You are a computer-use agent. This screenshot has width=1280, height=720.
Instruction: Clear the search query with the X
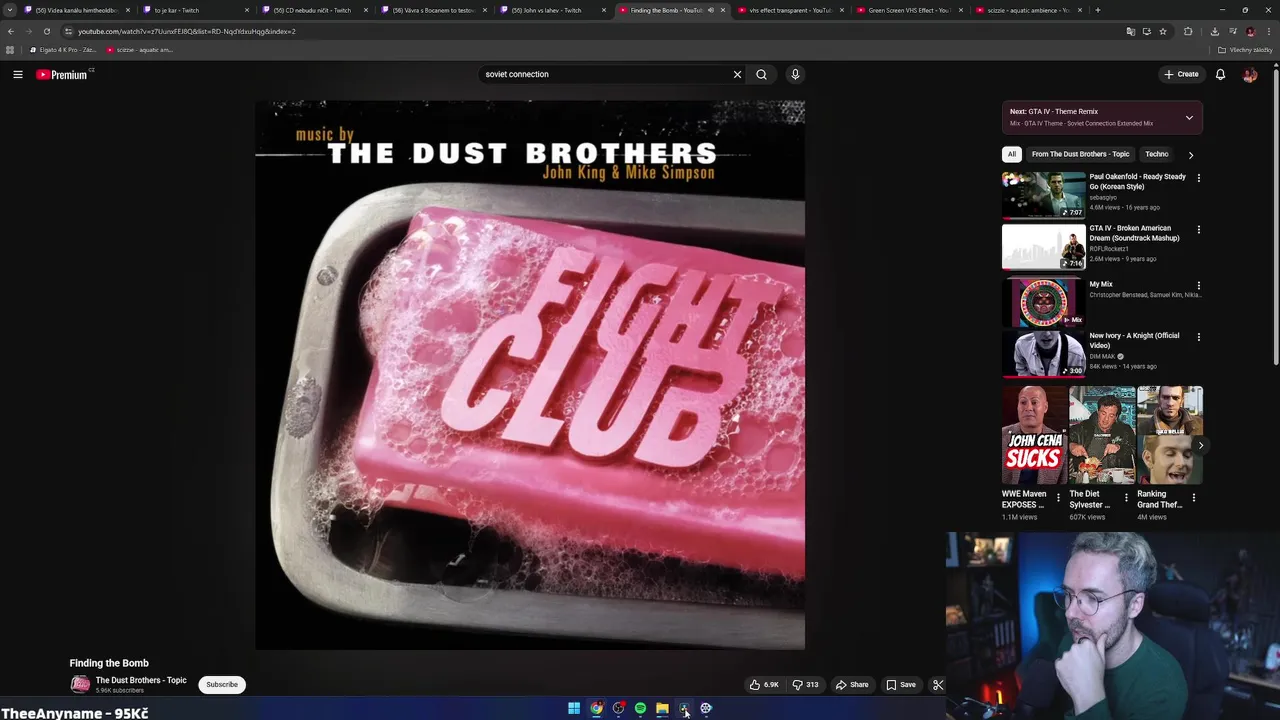click(737, 74)
